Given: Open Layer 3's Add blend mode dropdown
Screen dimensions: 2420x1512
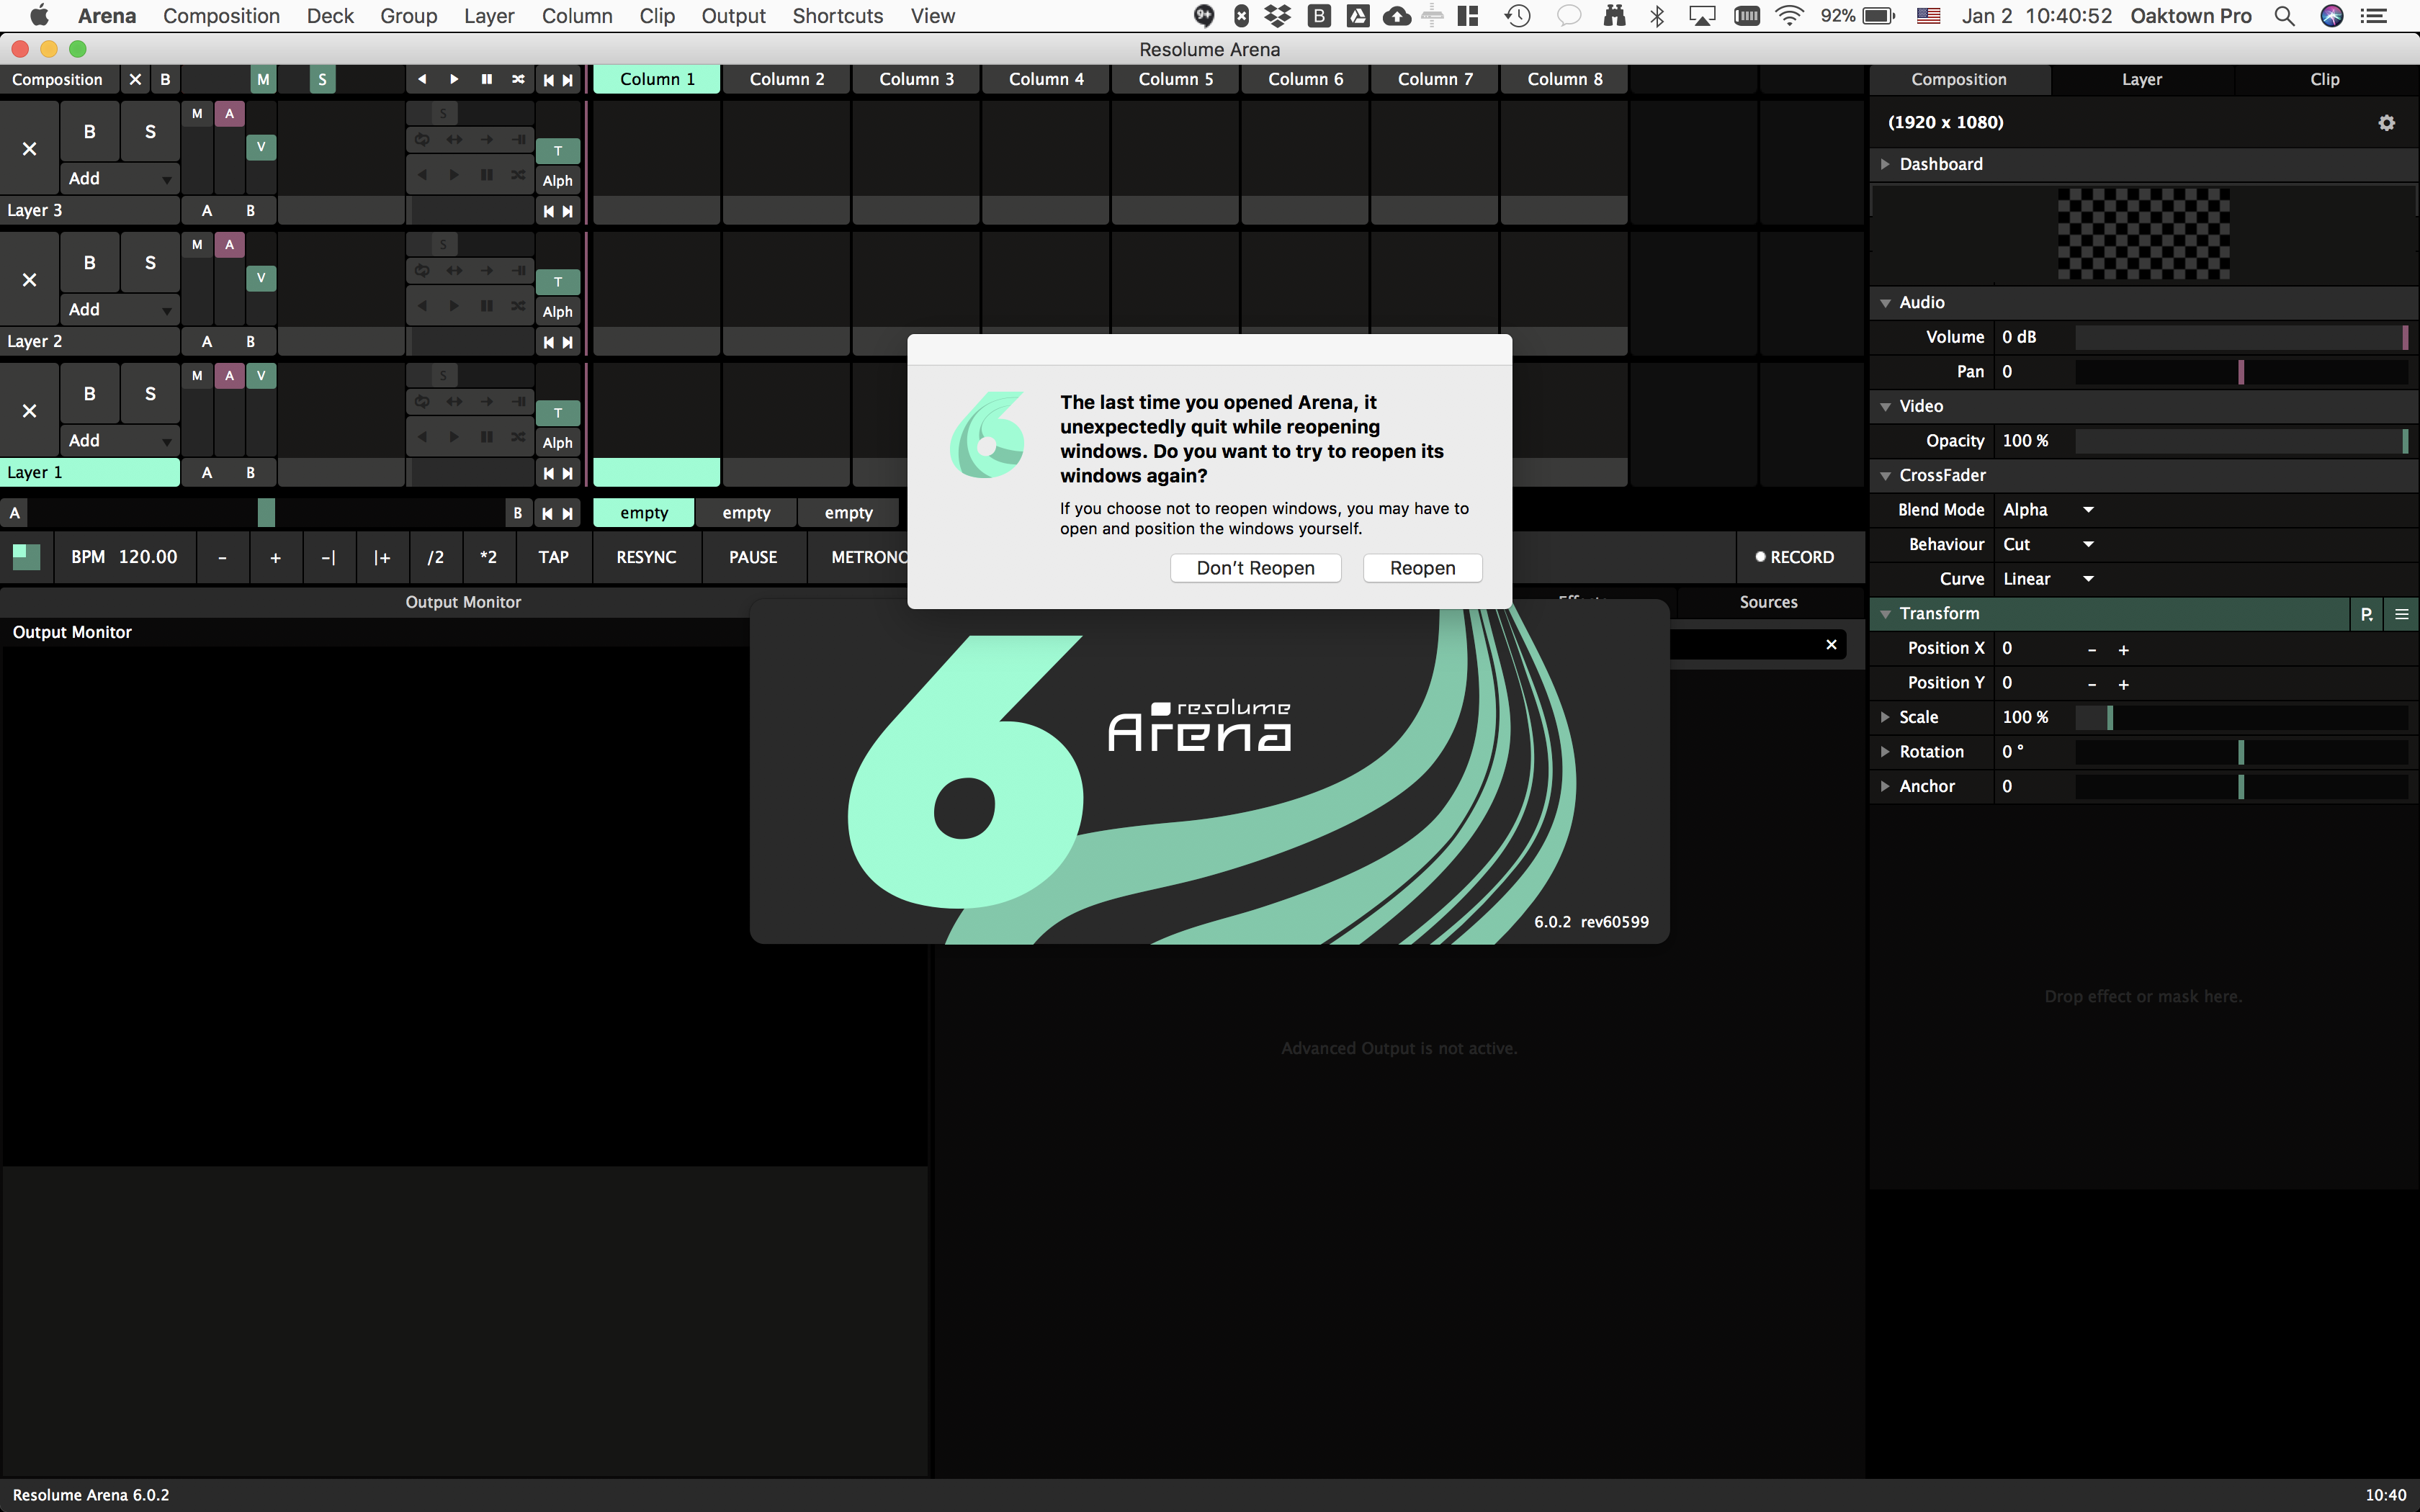Looking at the screenshot, I should tap(119, 179).
